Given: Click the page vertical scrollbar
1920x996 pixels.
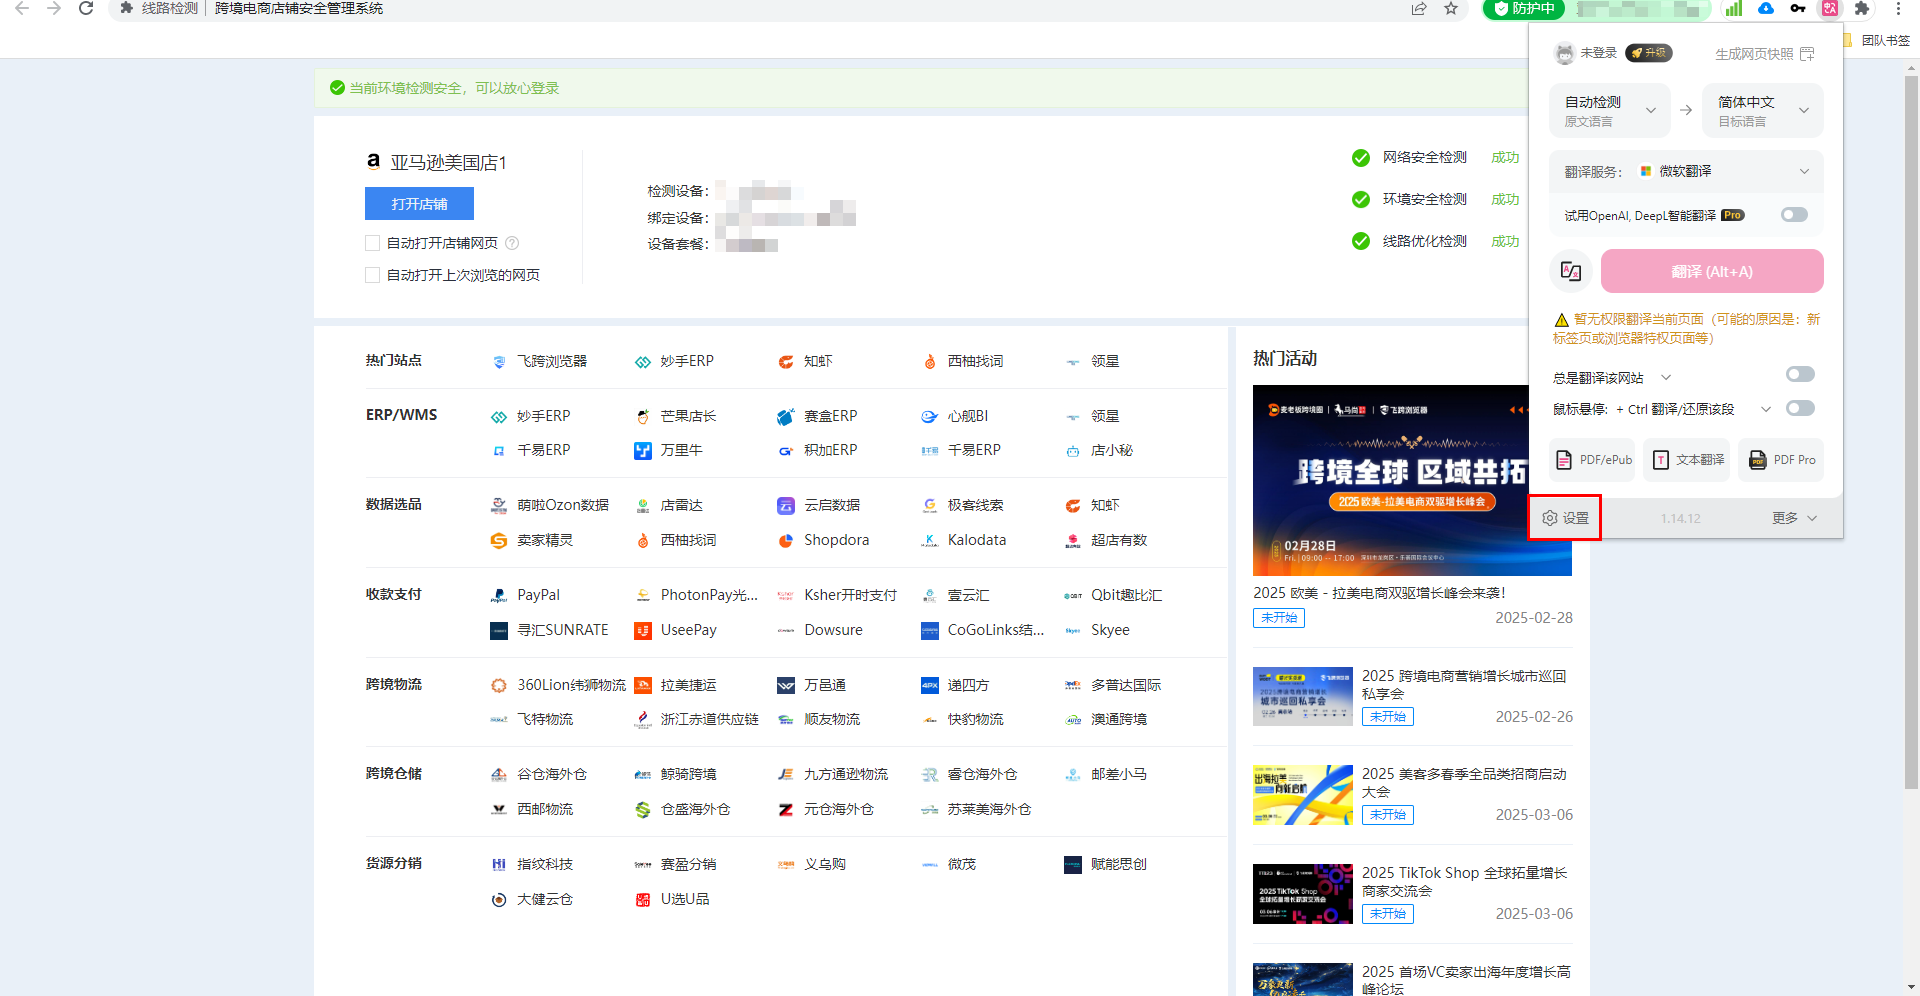Looking at the screenshot, I should tap(1911, 430).
